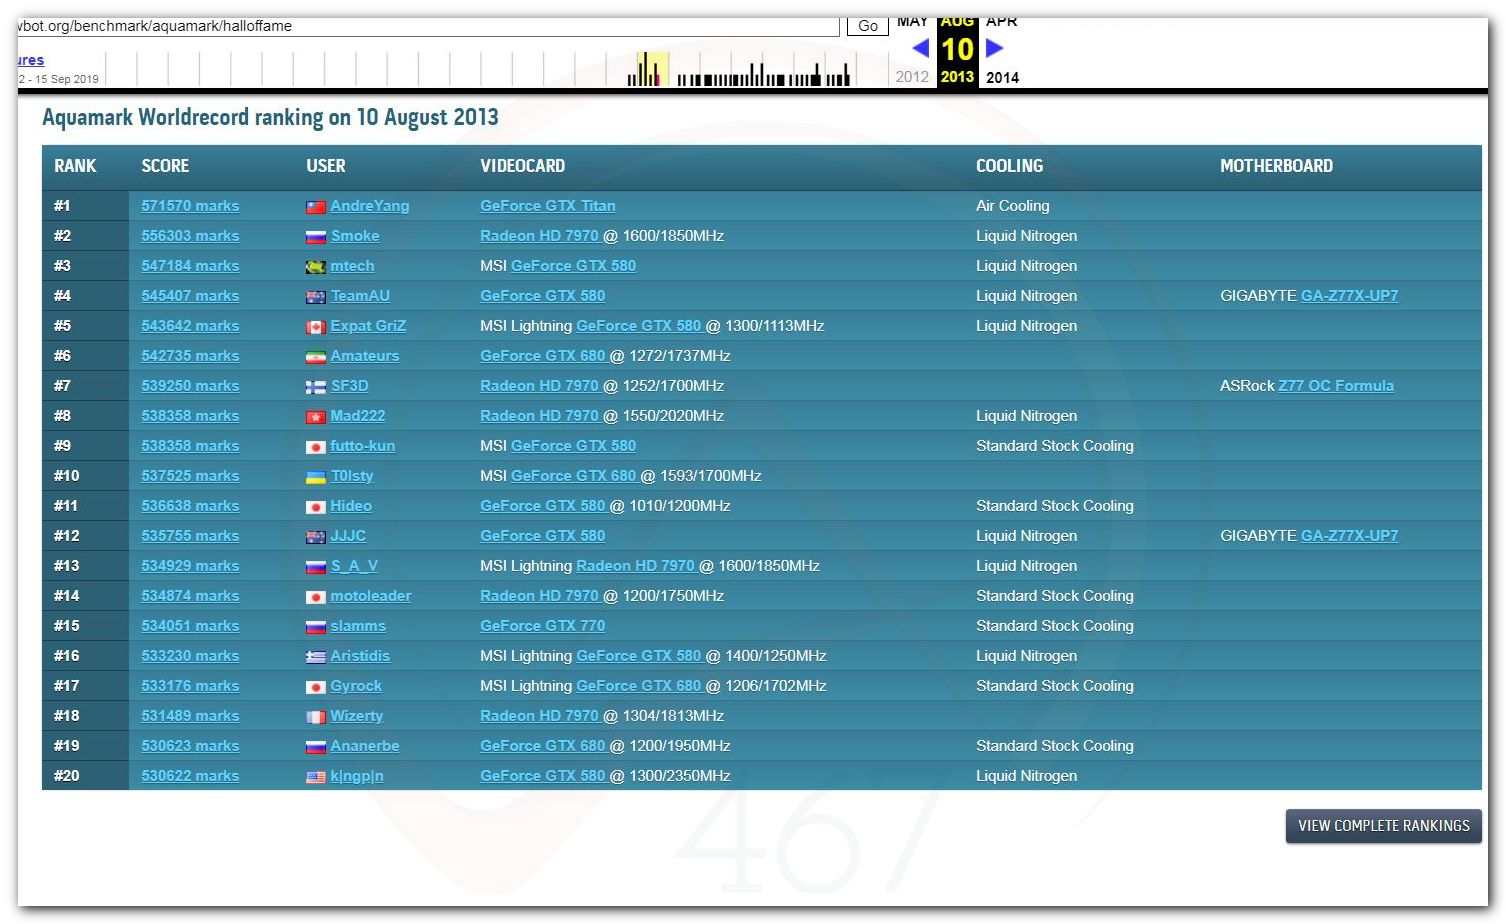
Task: Click View Complete Rankings button
Action: (x=1384, y=826)
